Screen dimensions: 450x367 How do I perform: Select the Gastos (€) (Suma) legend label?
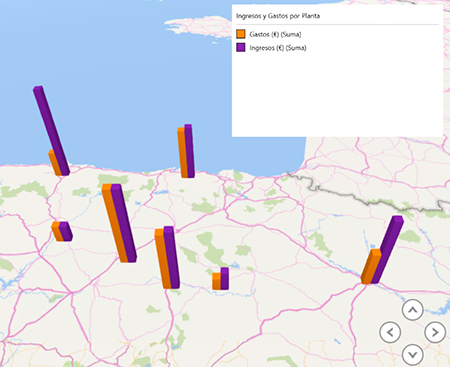pyautogui.click(x=275, y=34)
